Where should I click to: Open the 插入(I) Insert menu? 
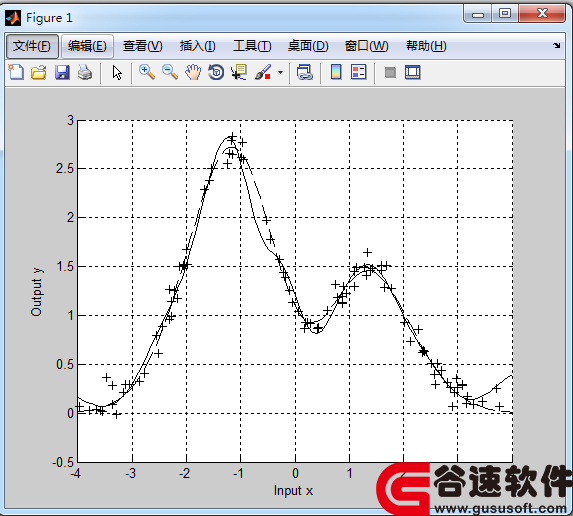(x=197, y=46)
